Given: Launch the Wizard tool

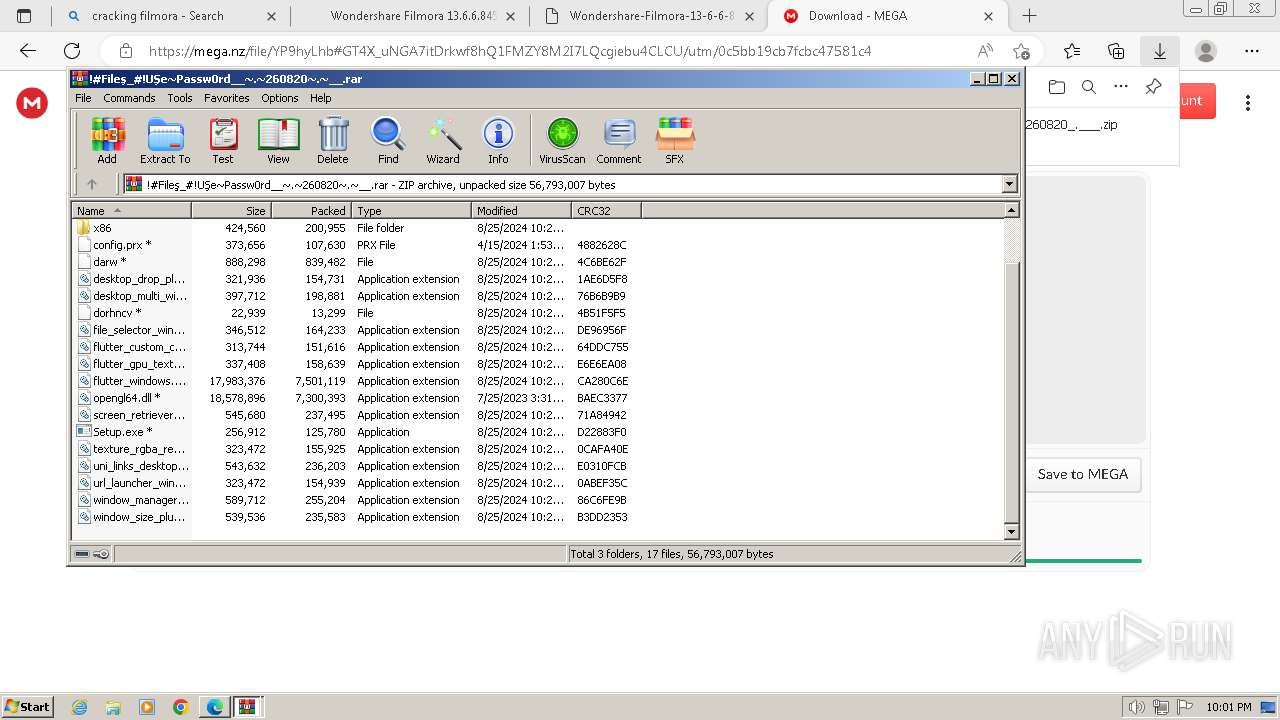Looking at the screenshot, I should click(443, 140).
